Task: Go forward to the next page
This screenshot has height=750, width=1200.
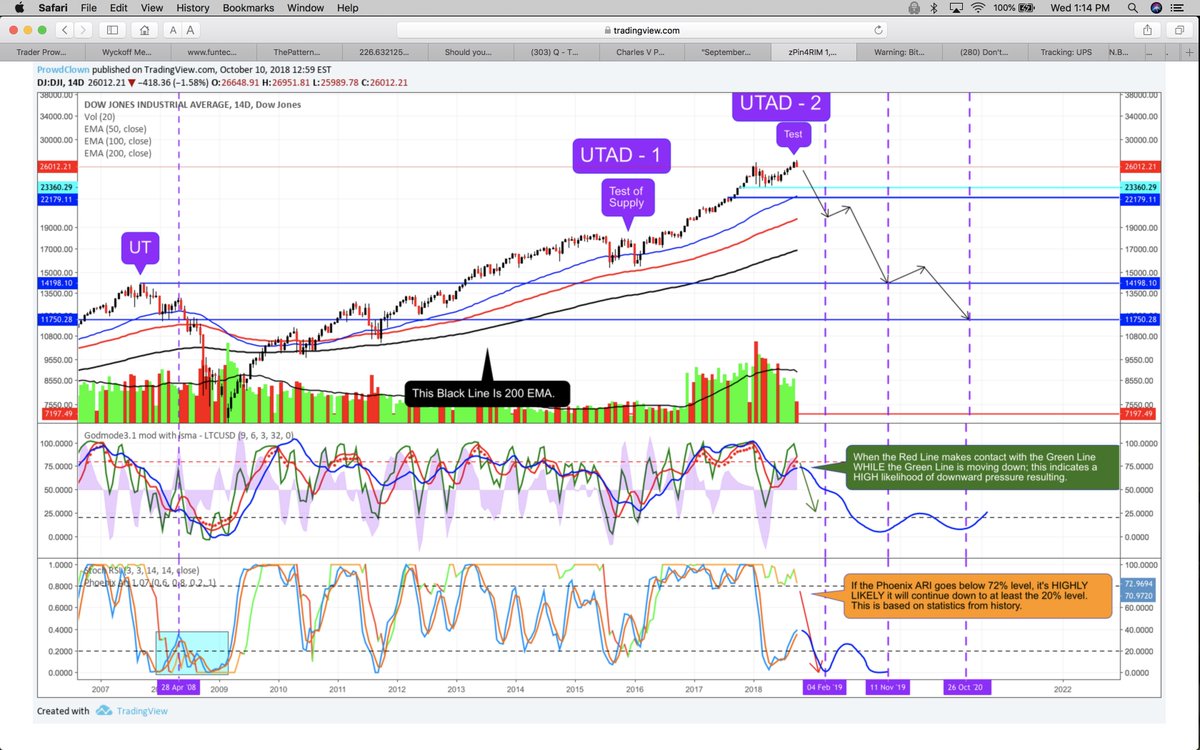Action: [x=84, y=31]
